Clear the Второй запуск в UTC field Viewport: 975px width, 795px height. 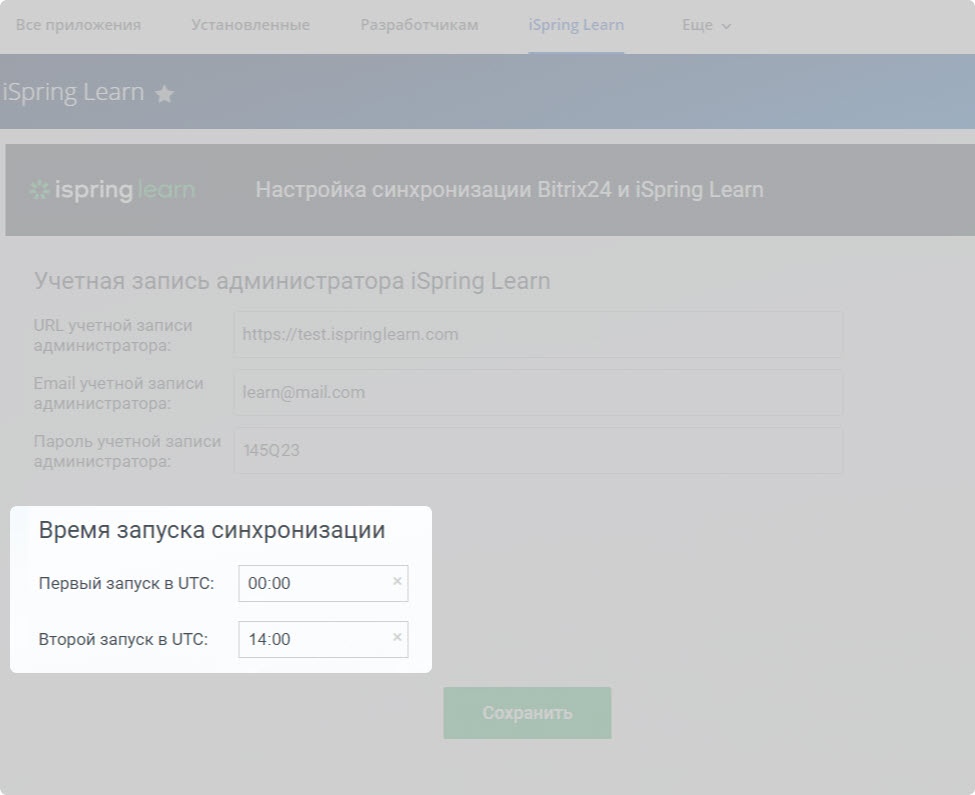(397, 638)
